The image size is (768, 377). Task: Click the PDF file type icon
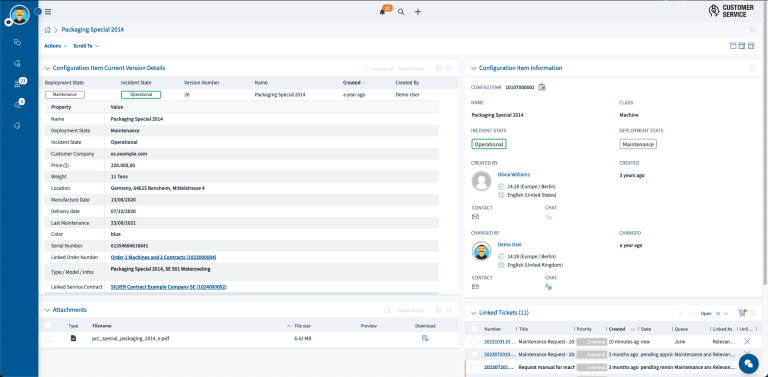[x=73, y=338]
